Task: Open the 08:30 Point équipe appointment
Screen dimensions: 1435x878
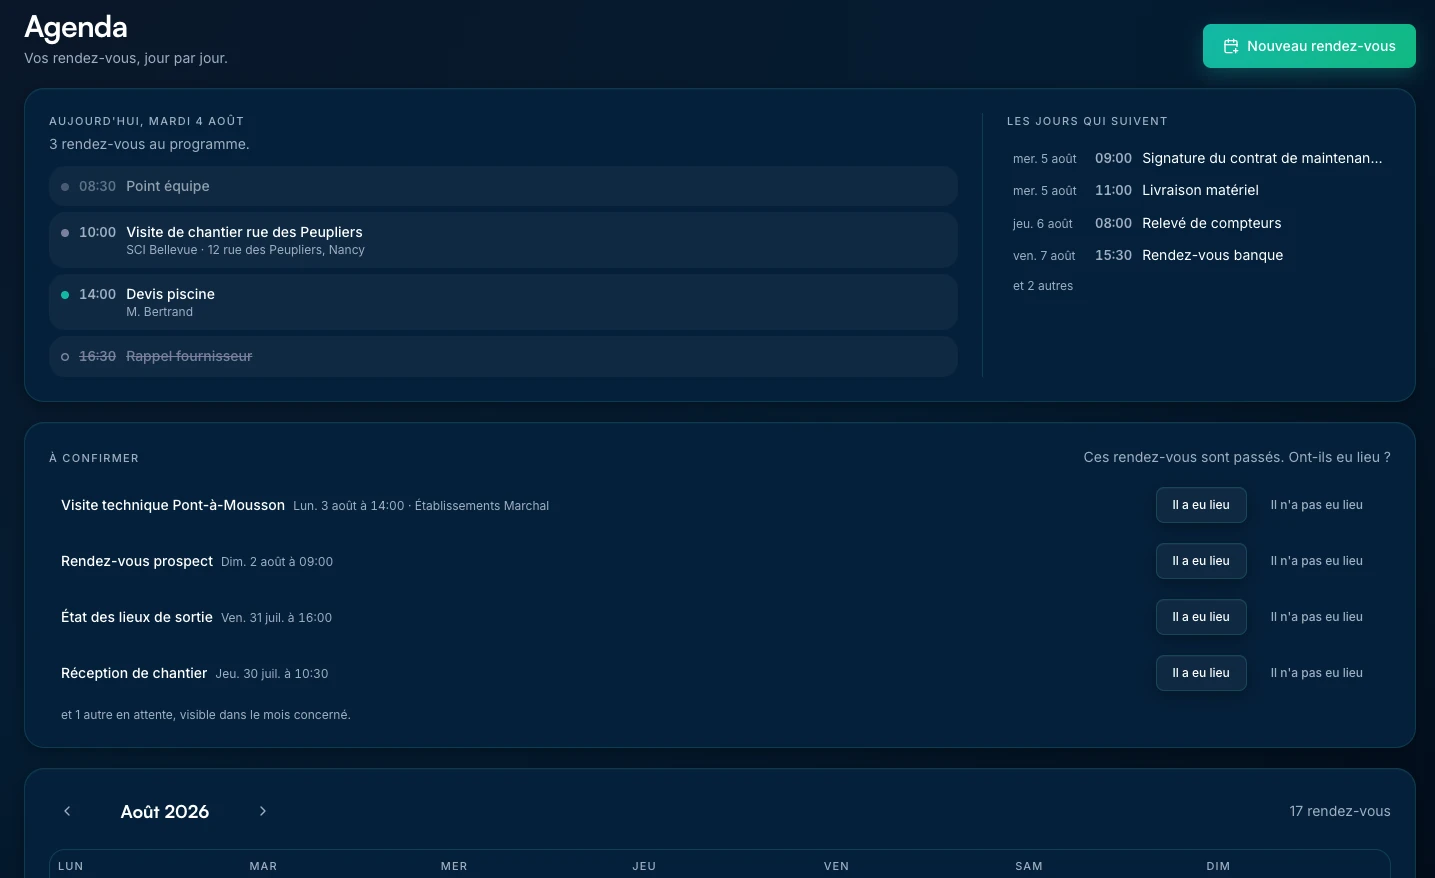Action: (503, 186)
